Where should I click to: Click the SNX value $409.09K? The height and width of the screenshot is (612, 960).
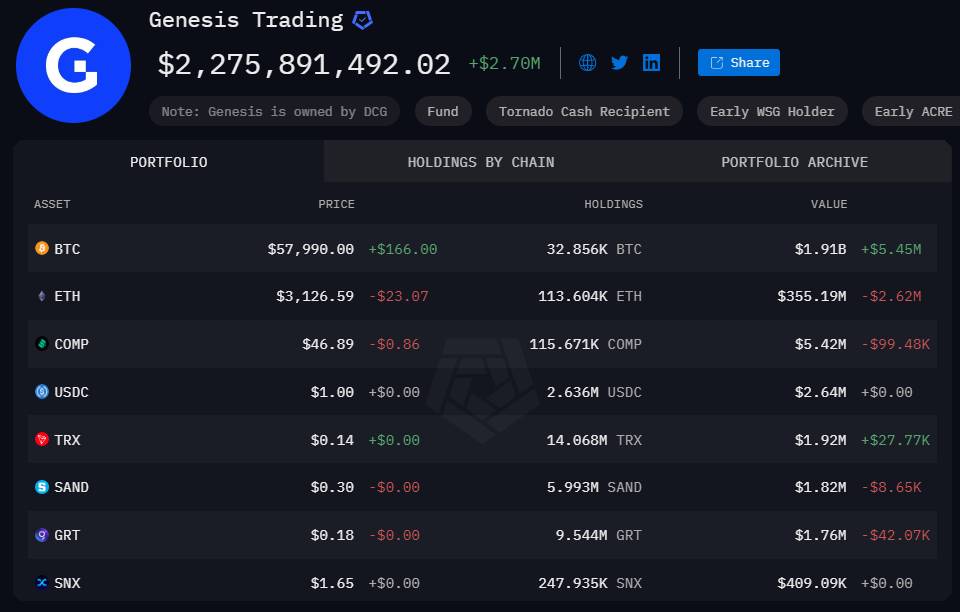pyautogui.click(x=812, y=583)
